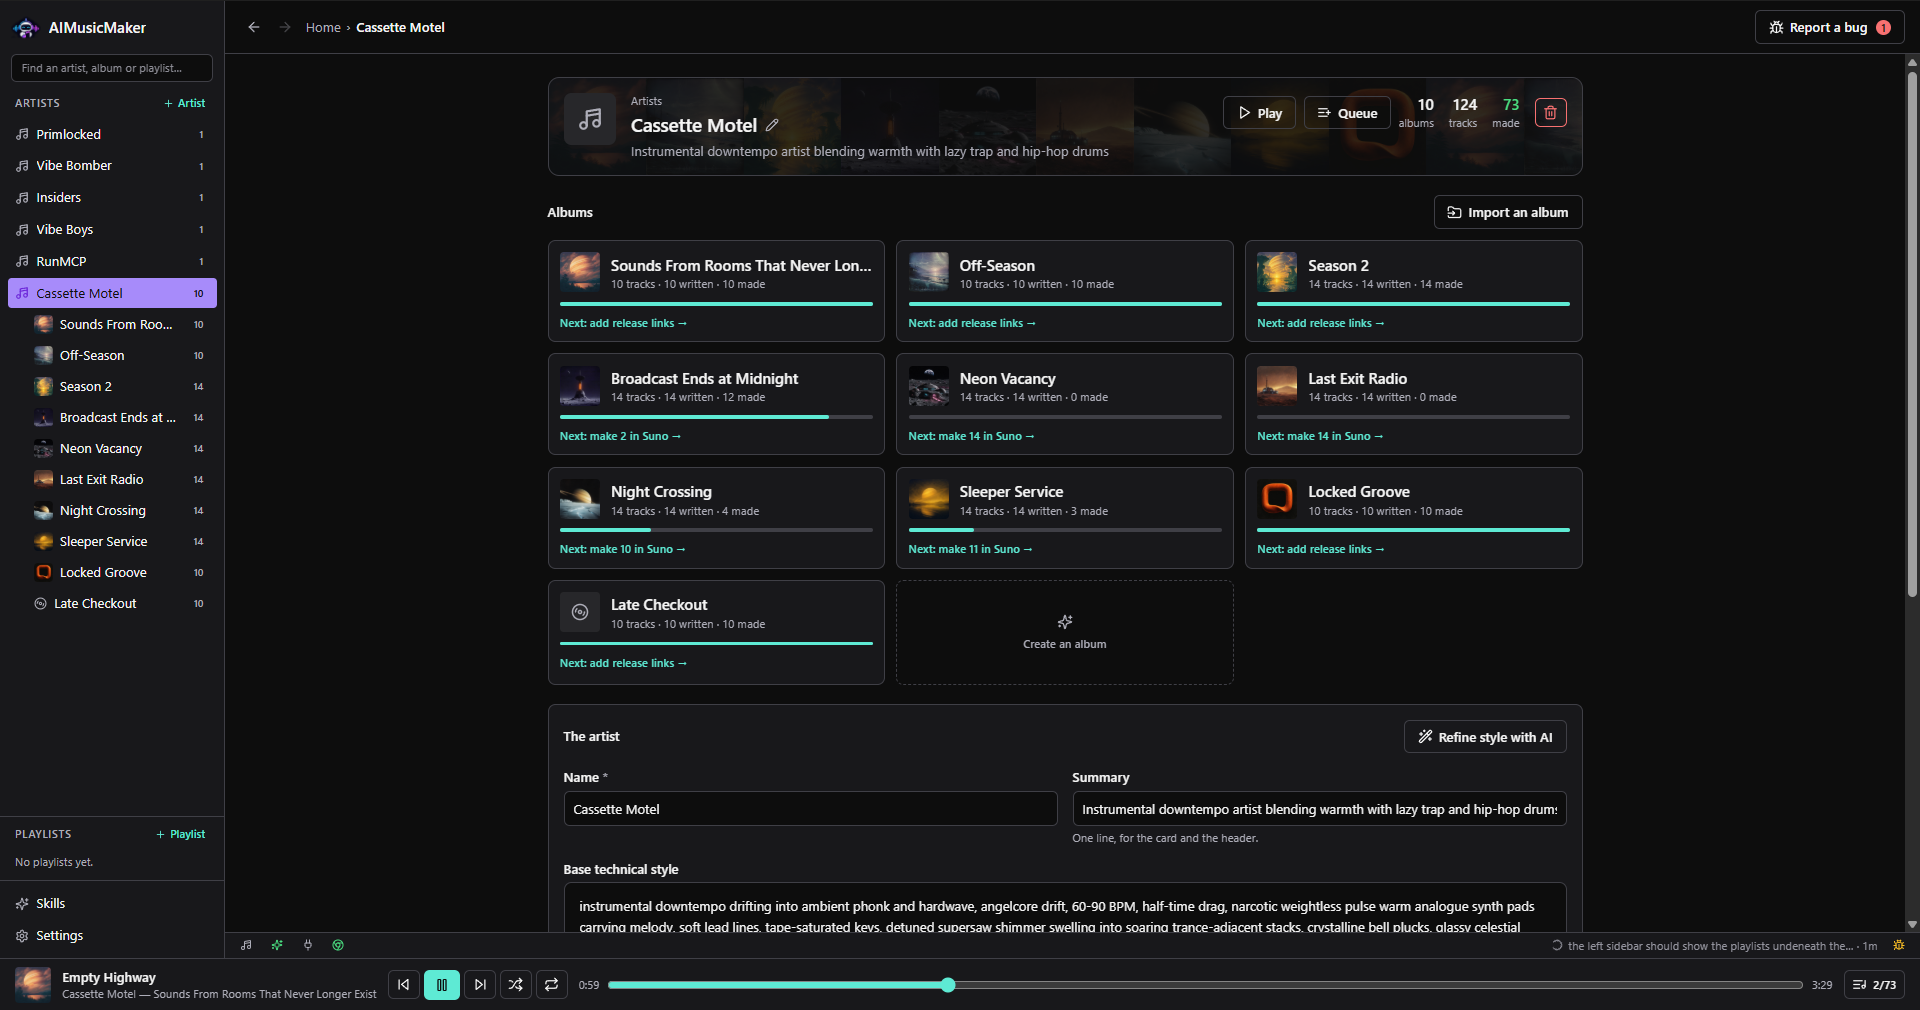Image resolution: width=1920 pixels, height=1010 pixels.
Task: Click the bug icon at status bar right
Action: click(x=1898, y=945)
